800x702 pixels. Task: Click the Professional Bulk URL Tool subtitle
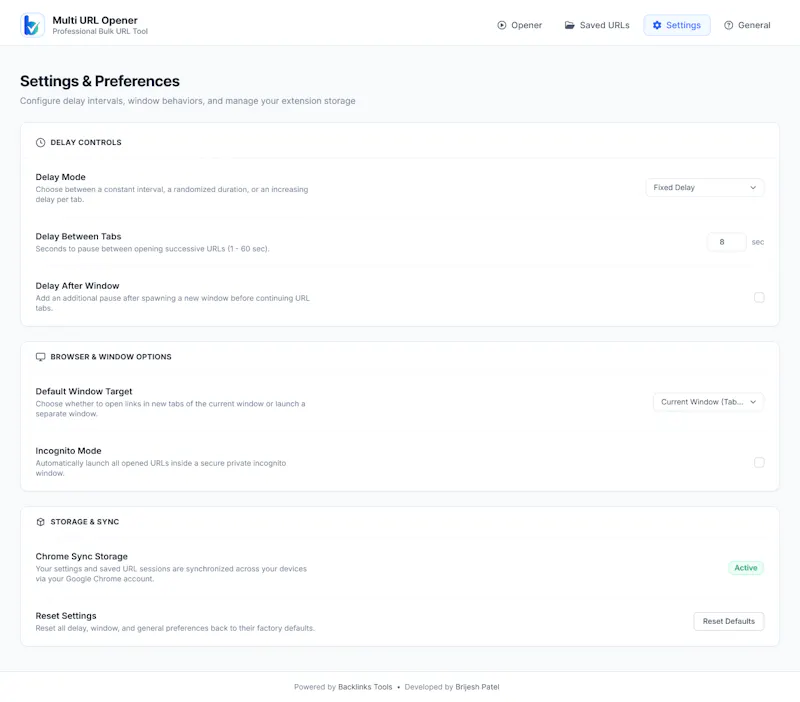pyautogui.click(x=100, y=31)
